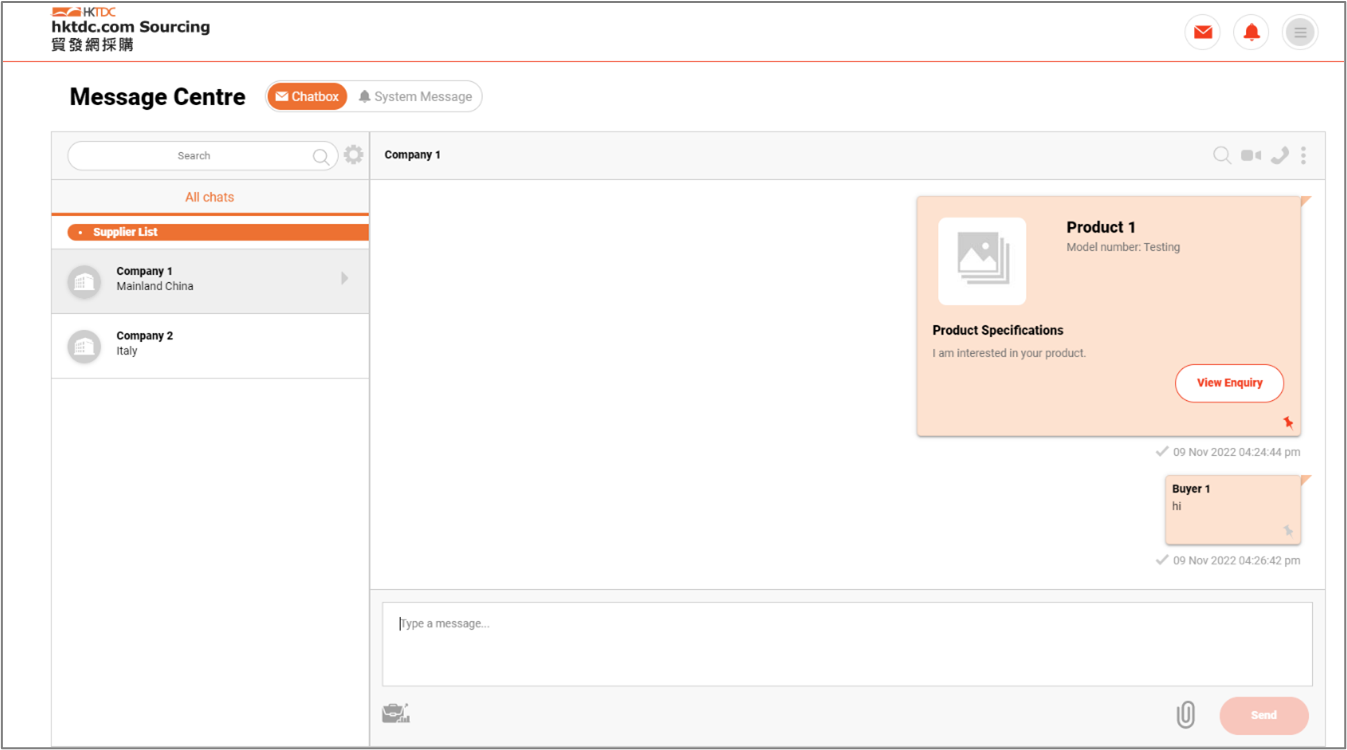1347x750 pixels.
Task: Open the conversation more options menu
Action: (1303, 155)
